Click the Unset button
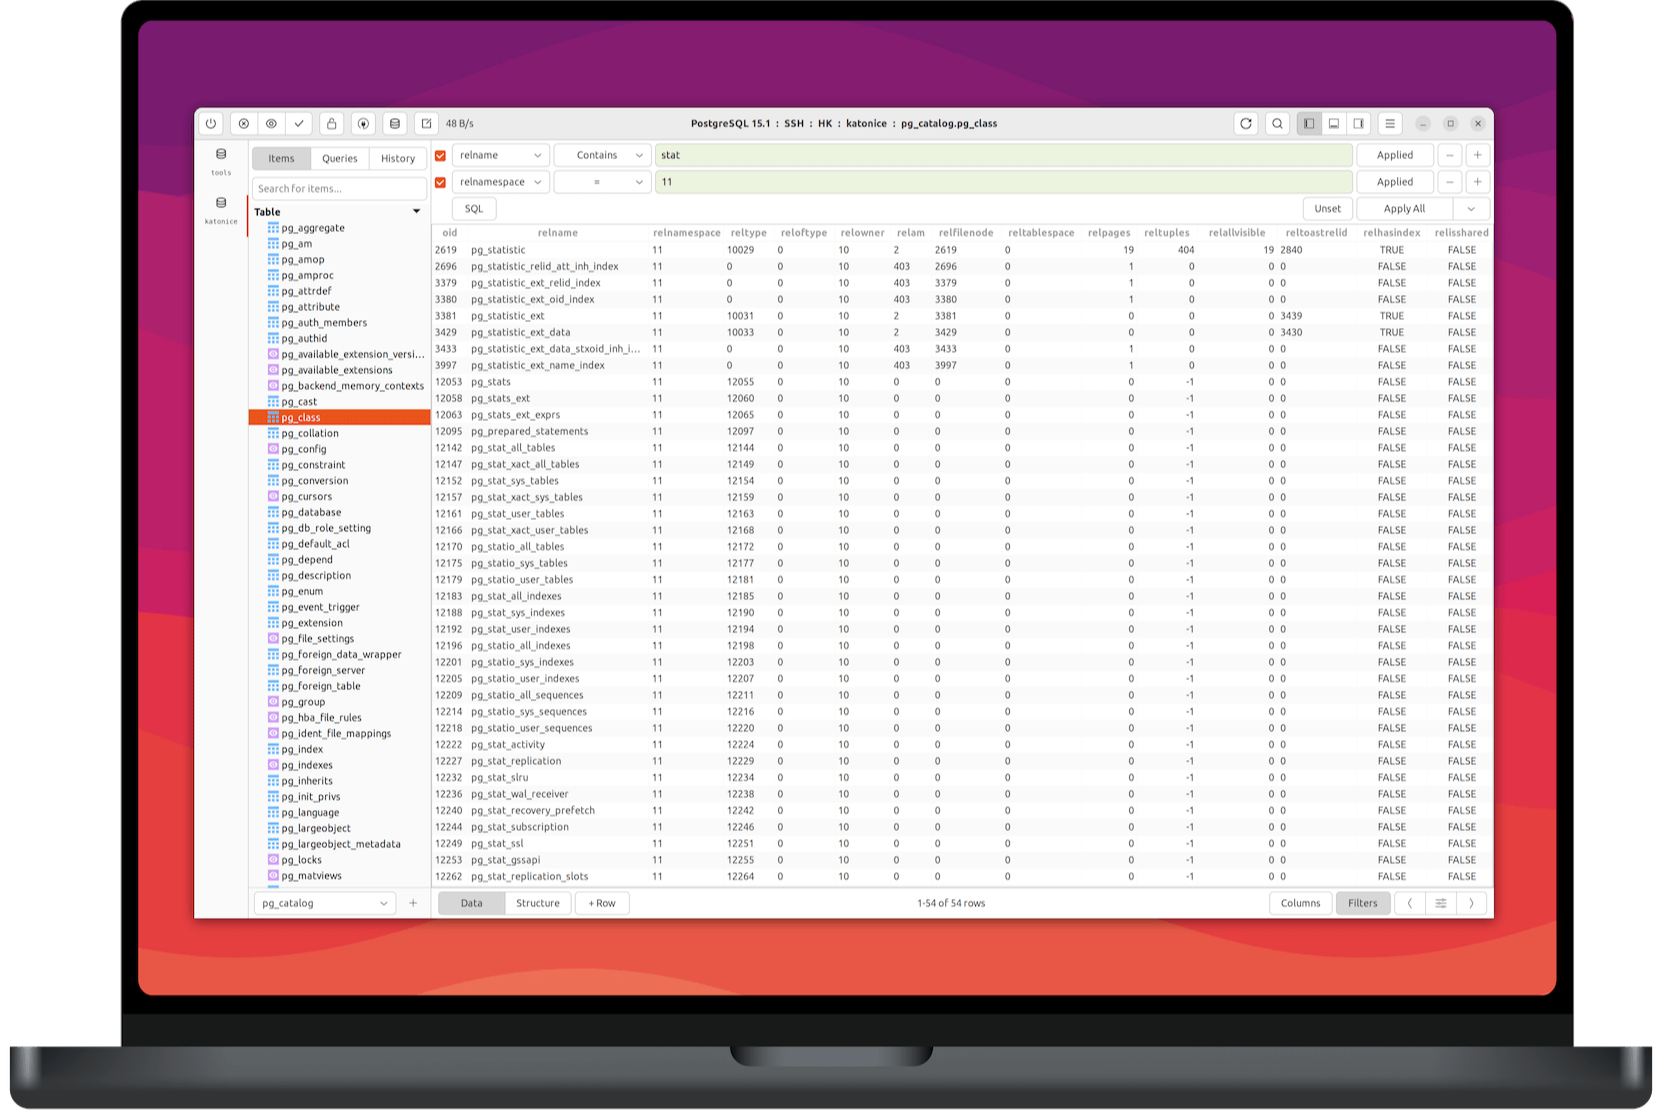 [x=1328, y=208]
